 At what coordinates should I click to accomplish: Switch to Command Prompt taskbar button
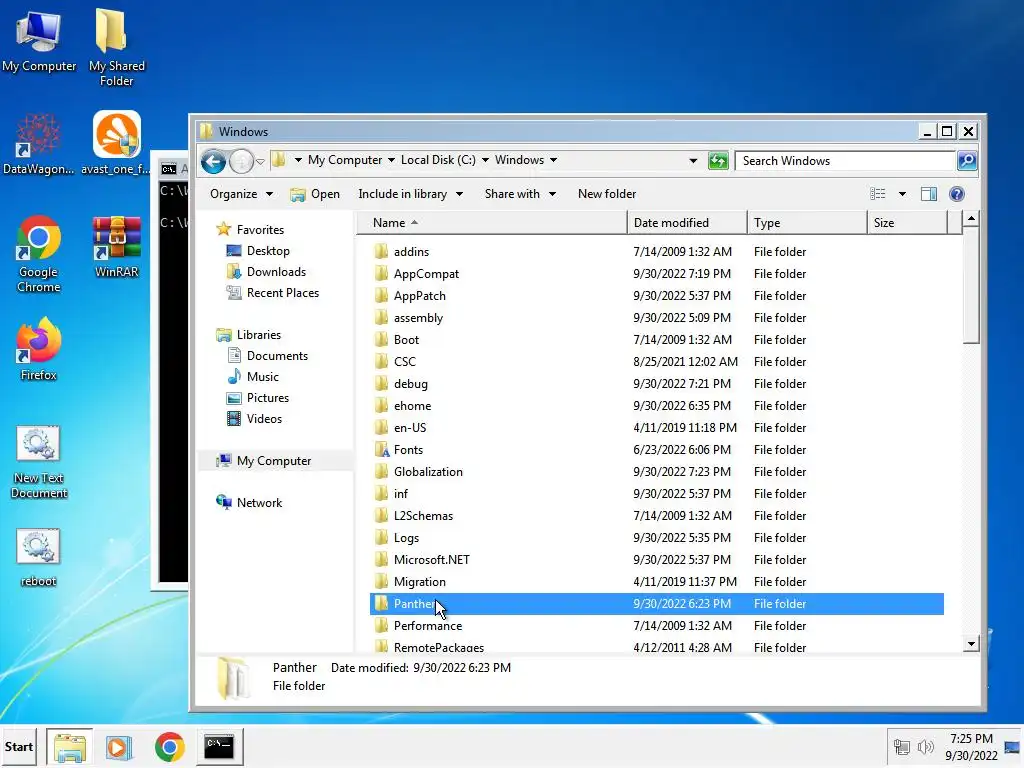coord(219,747)
